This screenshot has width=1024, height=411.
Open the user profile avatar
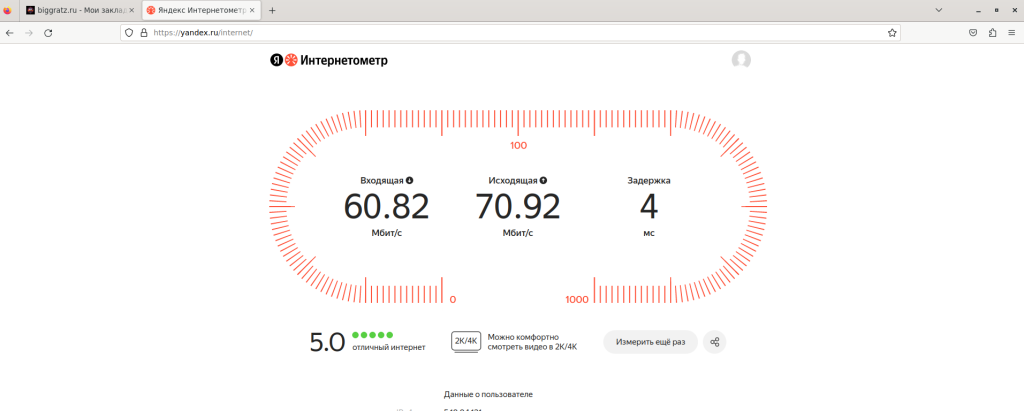(x=741, y=60)
